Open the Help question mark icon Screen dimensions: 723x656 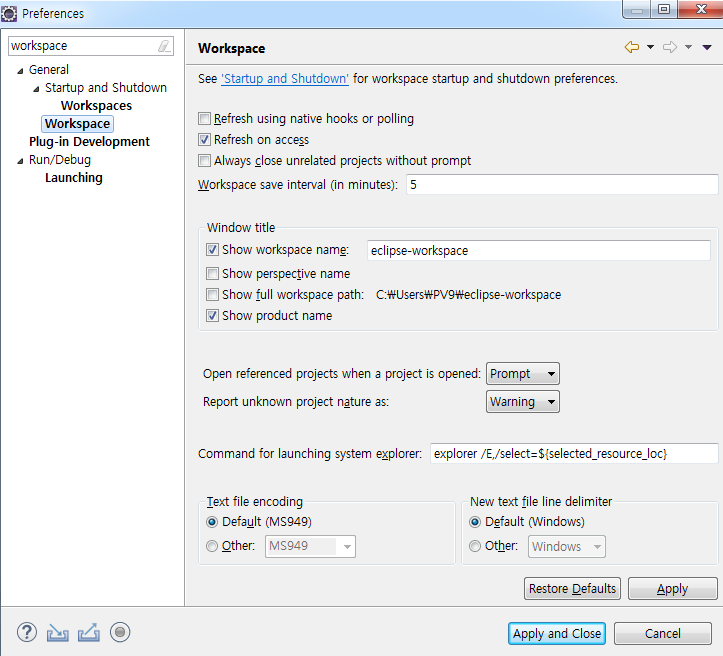click(x=27, y=632)
